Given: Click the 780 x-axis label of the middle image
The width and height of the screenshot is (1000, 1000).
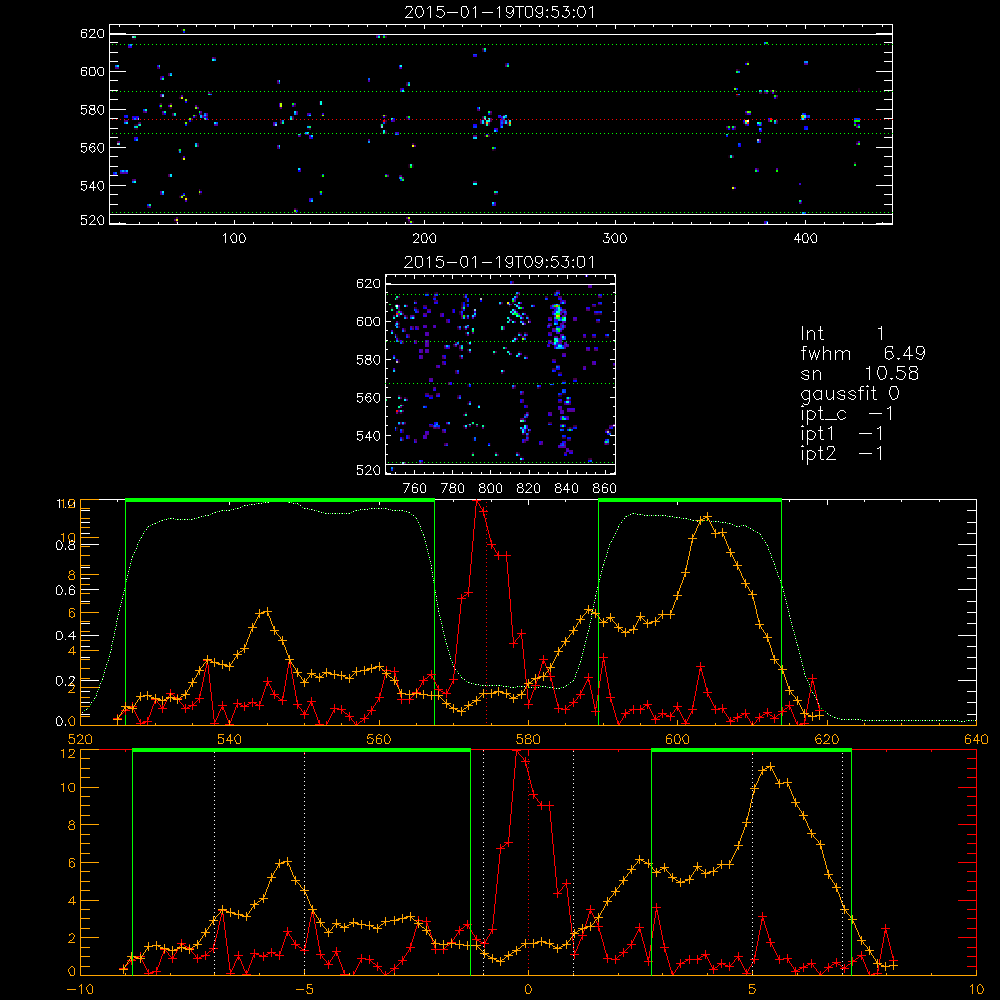Looking at the screenshot, I should coord(453,489).
